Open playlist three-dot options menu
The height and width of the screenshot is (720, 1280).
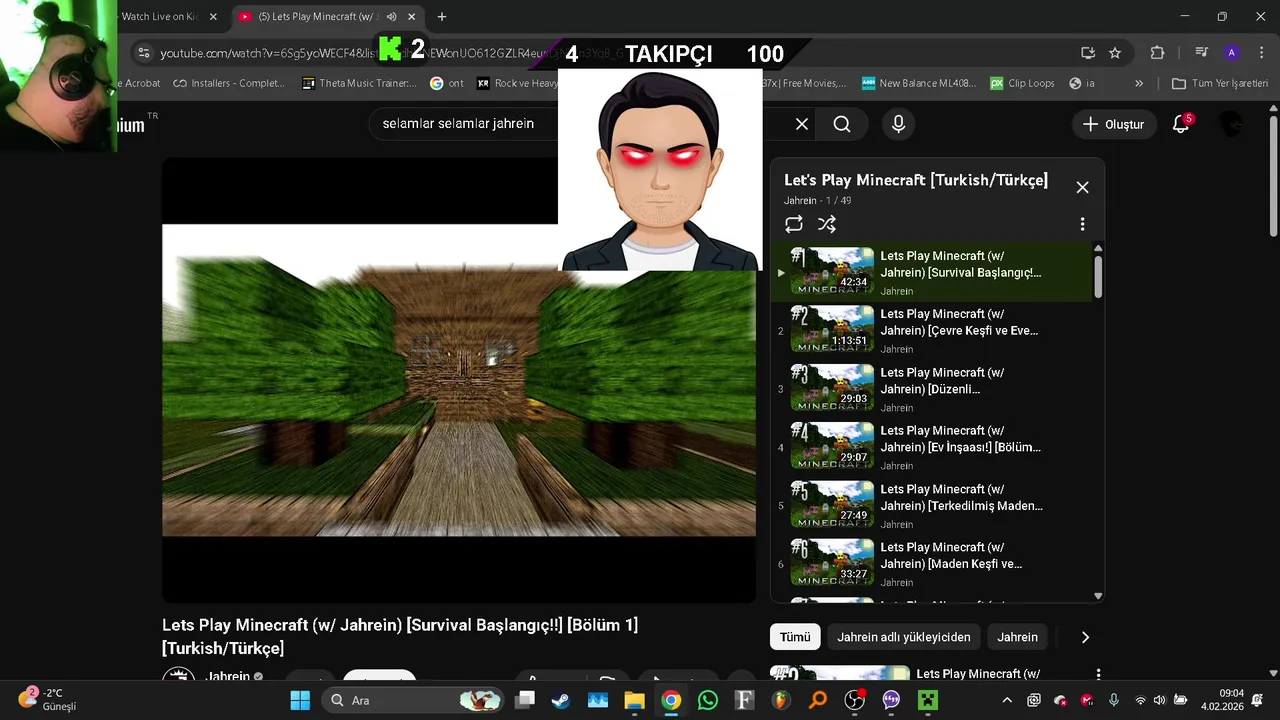click(1082, 224)
